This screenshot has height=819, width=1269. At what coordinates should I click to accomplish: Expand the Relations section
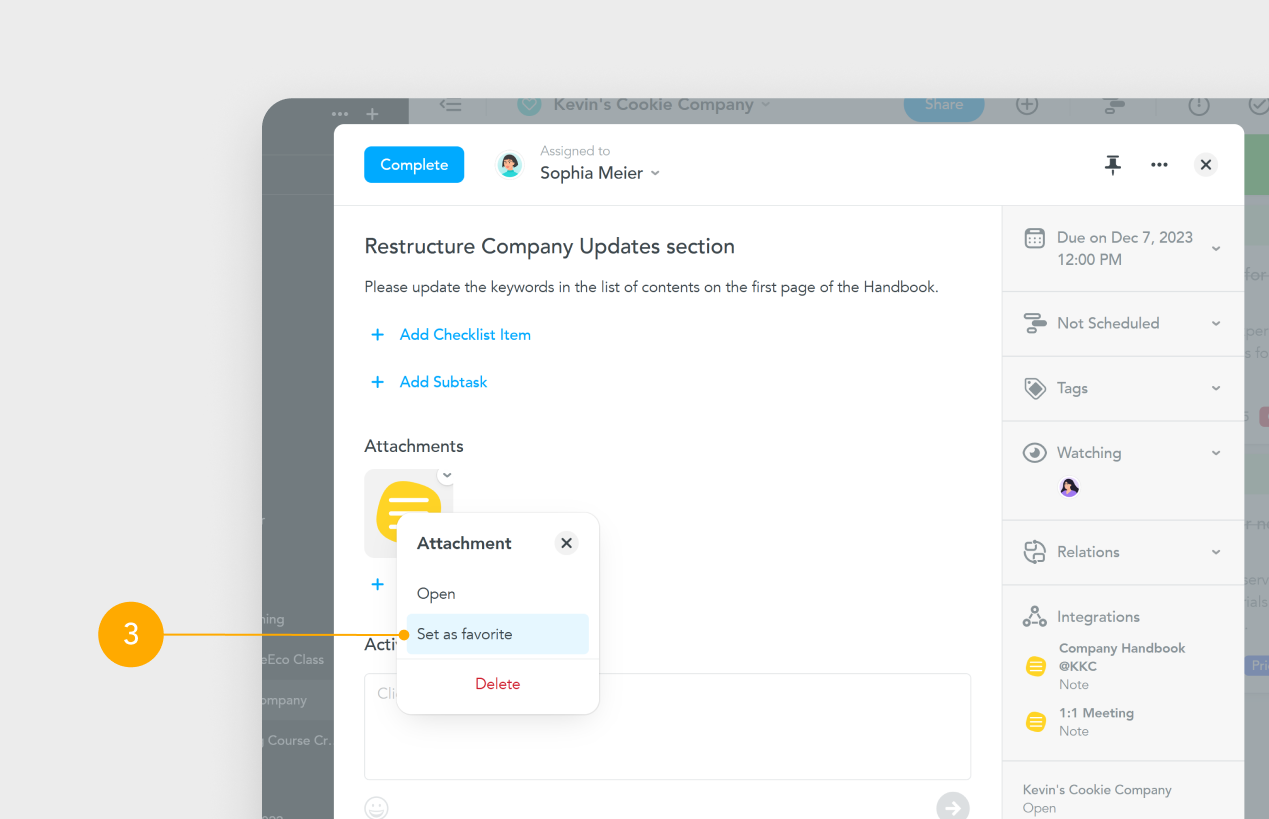[1216, 552]
